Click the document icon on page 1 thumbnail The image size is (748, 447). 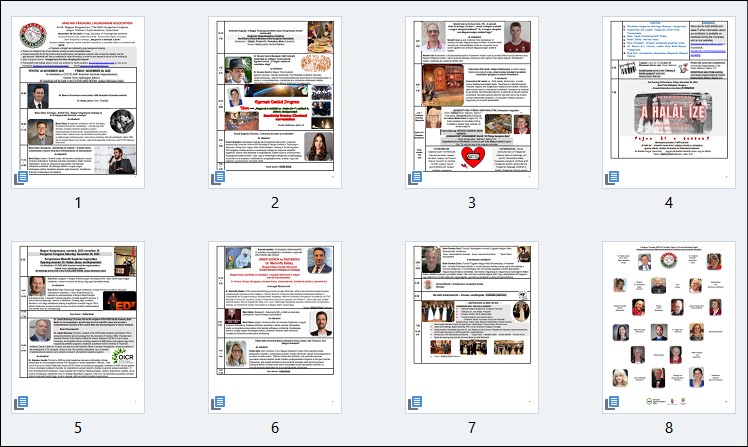[23, 178]
